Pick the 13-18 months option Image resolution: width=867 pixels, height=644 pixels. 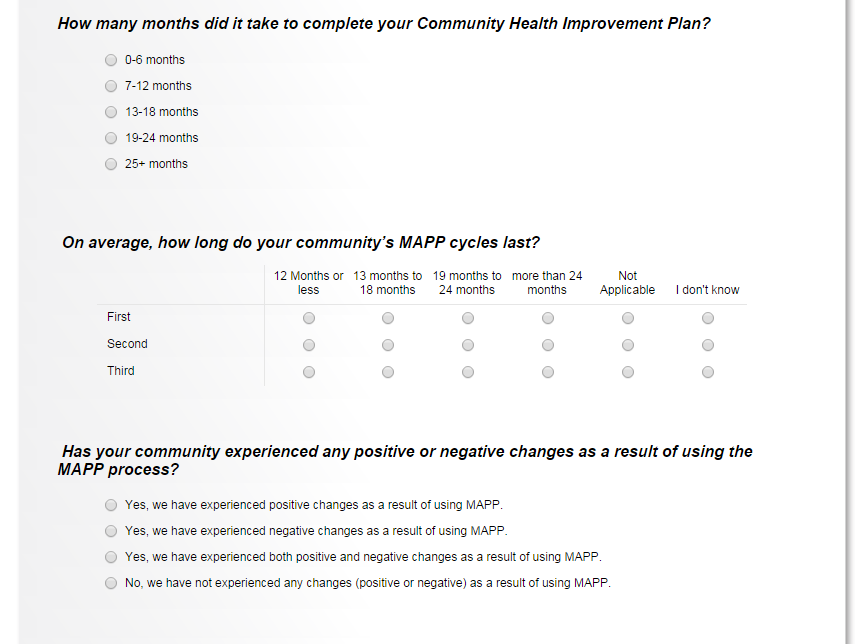pyautogui.click(x=111, y=112)
